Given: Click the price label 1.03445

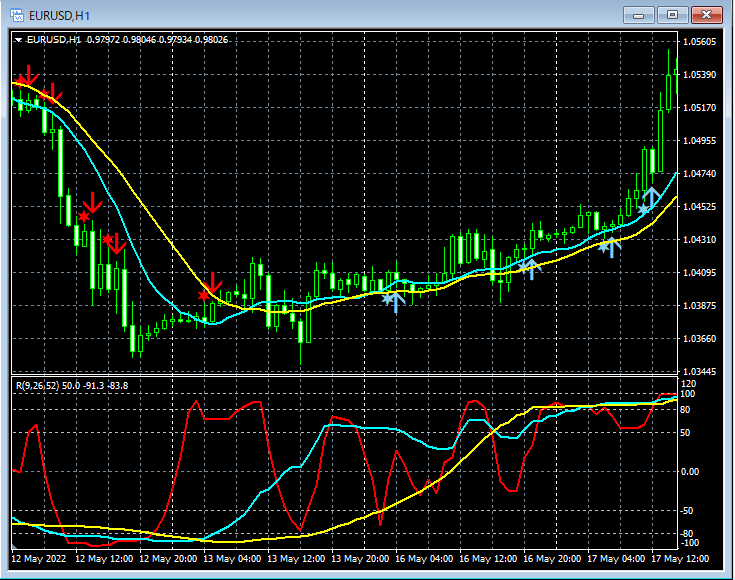Looking at the screenshot, I should tap(699, 371).
